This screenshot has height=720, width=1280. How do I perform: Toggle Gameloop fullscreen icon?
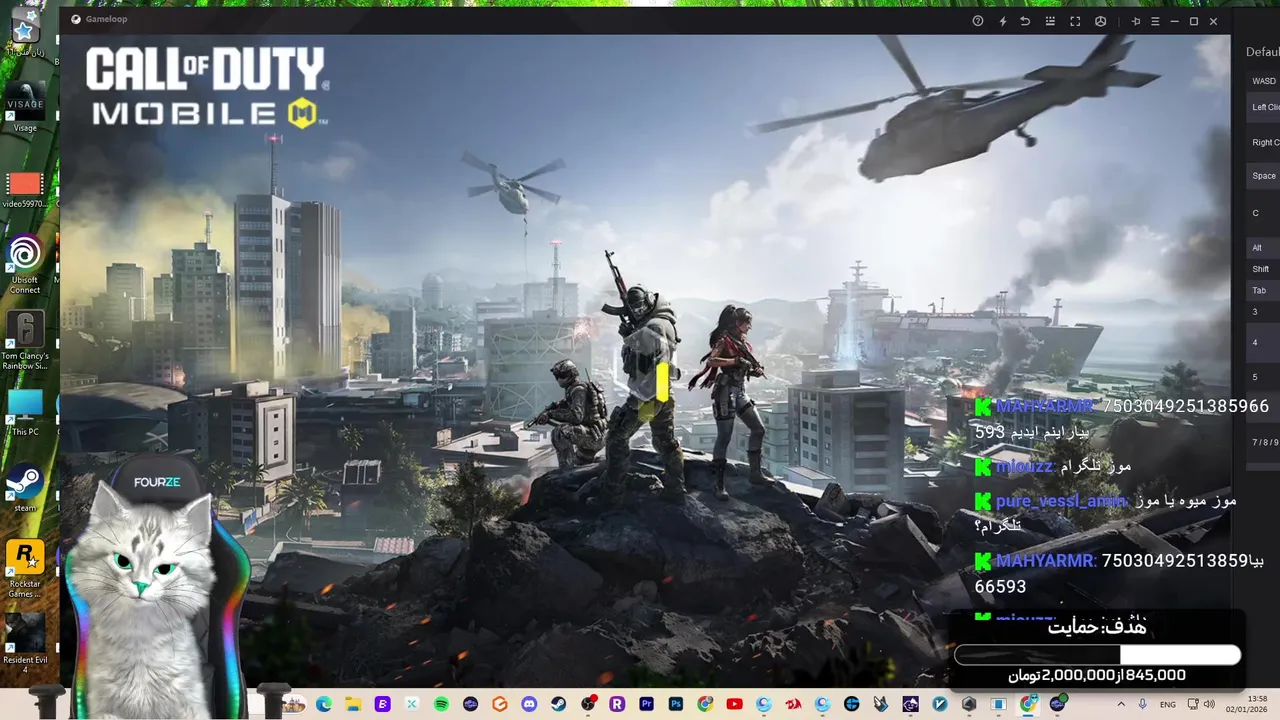1076,21
